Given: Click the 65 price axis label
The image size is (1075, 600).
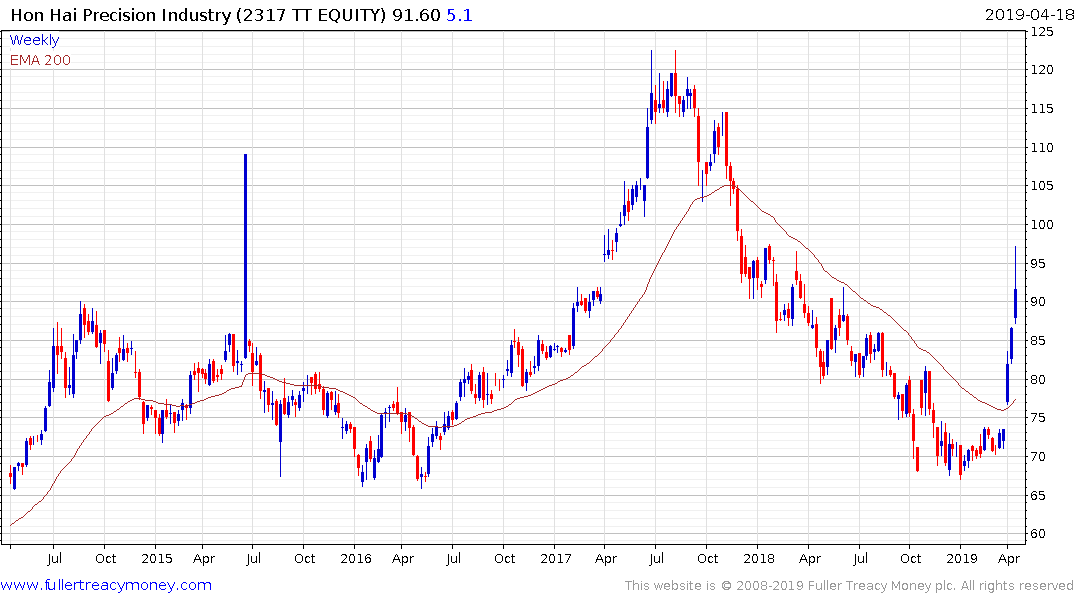Looking at the screenshot, I should [x=1039, y=495].
